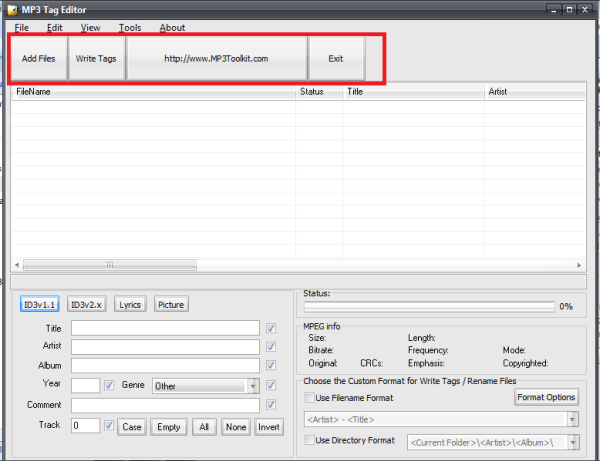Sort by the FileName column header
The width and height of the screenshot is (600, 461).
[153, 92]
